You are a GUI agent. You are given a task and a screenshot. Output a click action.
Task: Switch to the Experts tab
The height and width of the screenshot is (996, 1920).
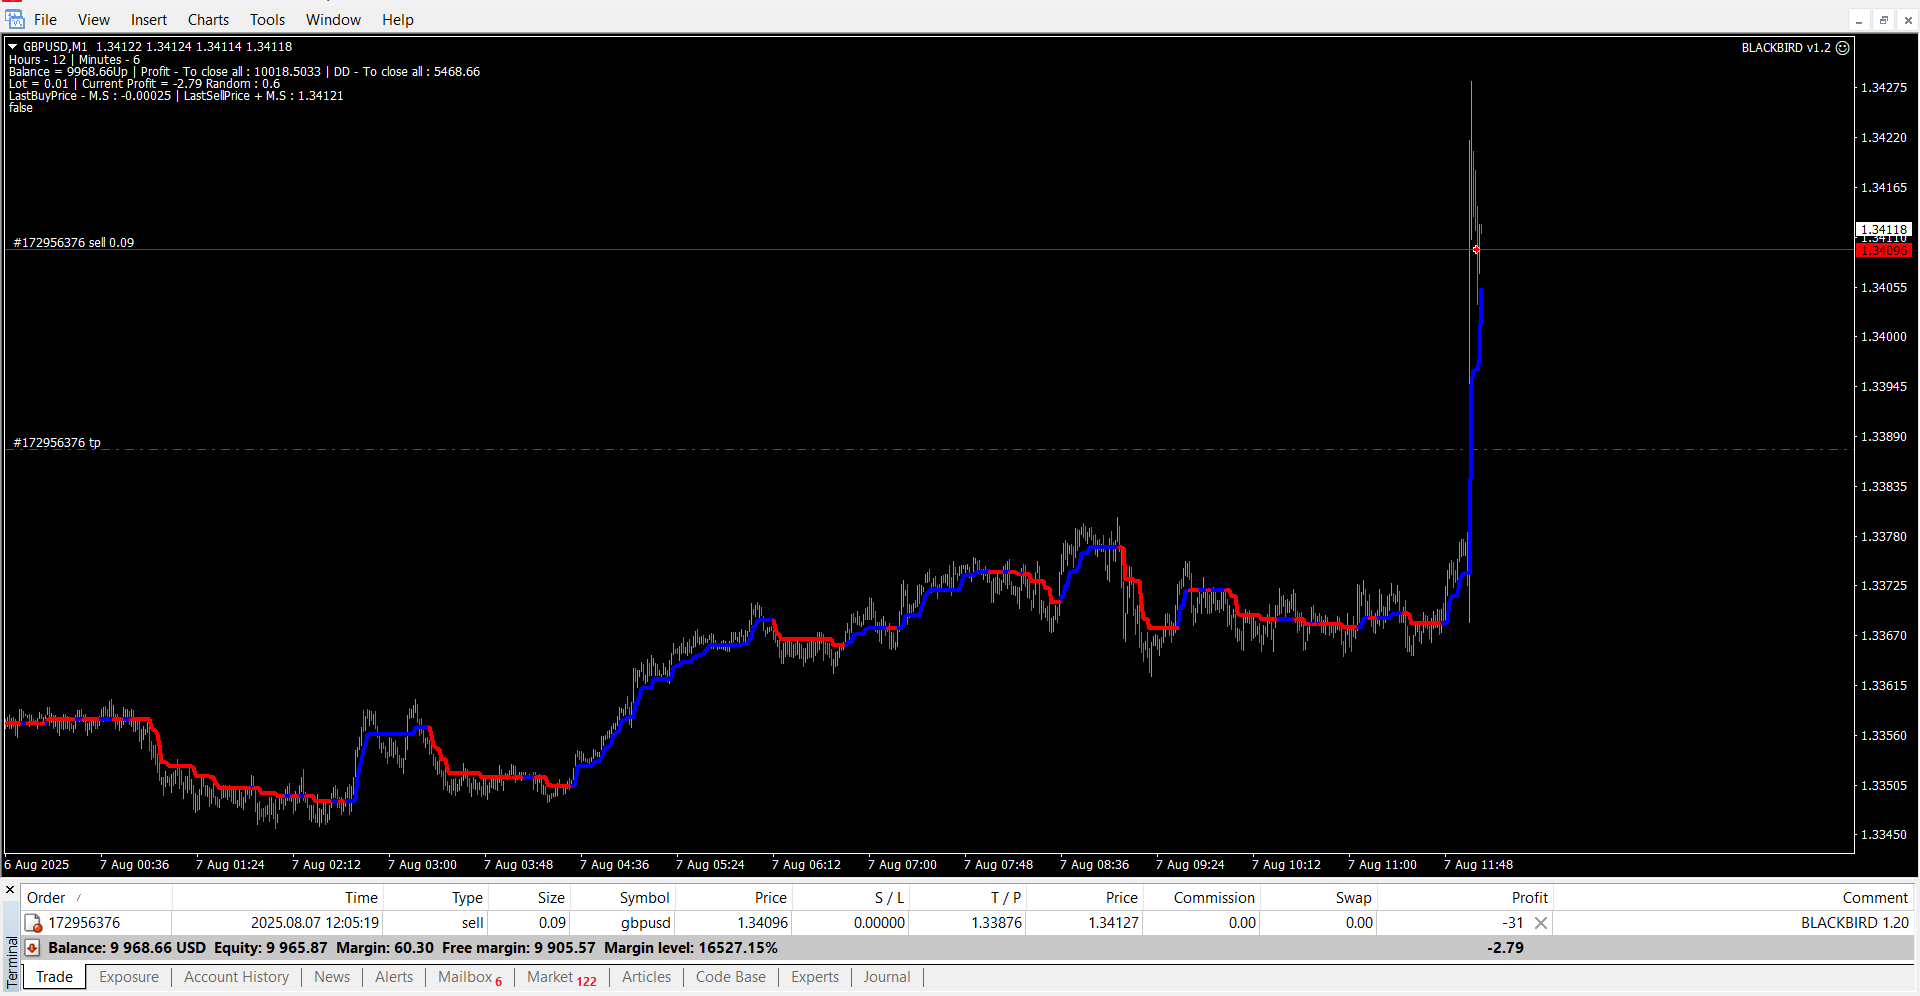click(814, 977)
